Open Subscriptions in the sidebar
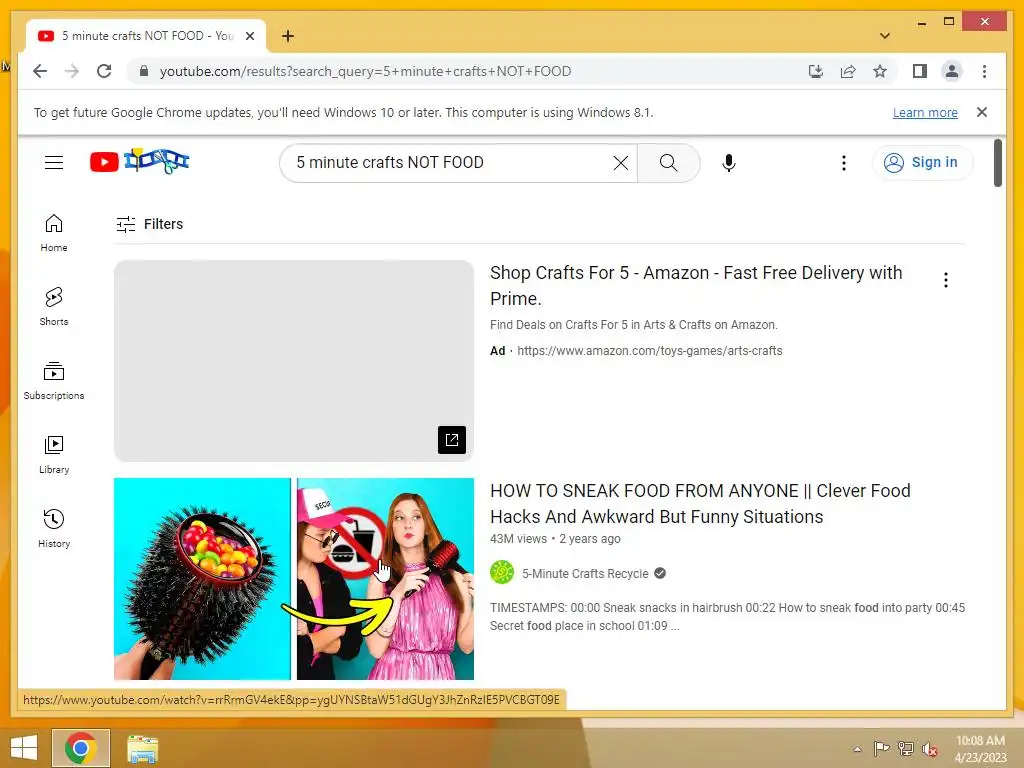Viewport: 1024px width, 768px height. 54,381
